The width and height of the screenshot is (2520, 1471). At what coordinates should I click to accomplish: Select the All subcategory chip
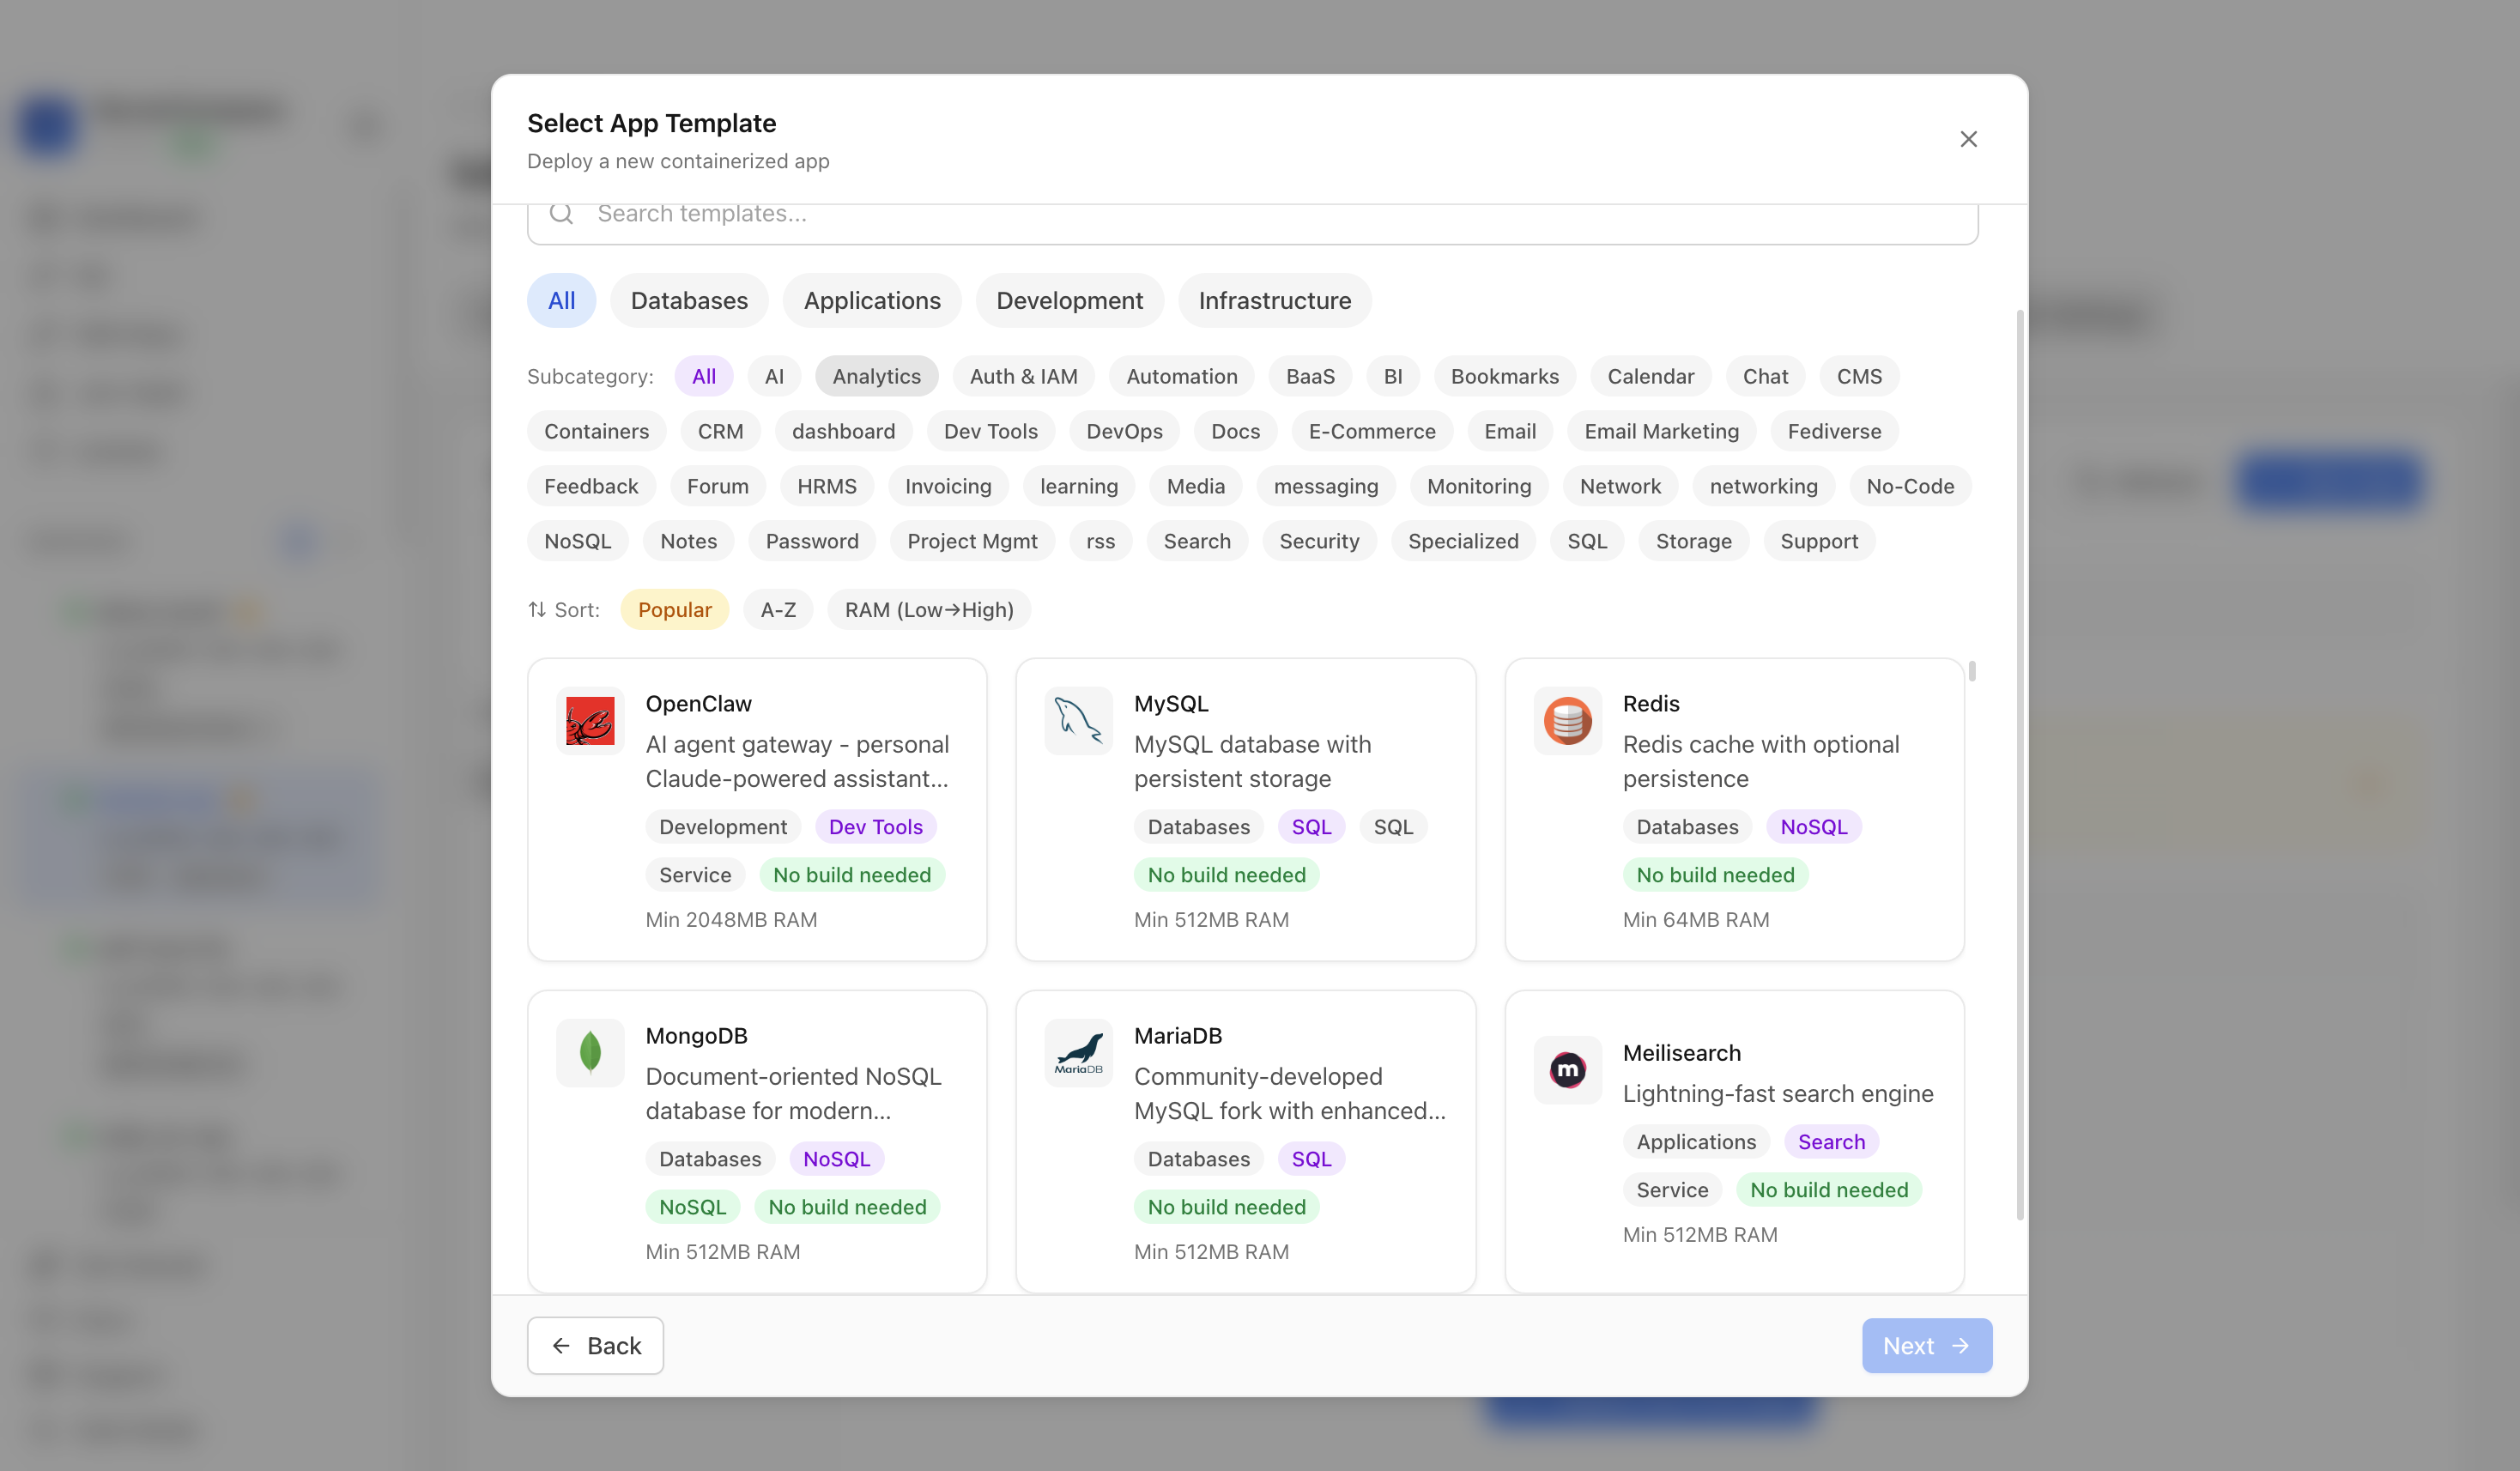(x=703, y=376)
